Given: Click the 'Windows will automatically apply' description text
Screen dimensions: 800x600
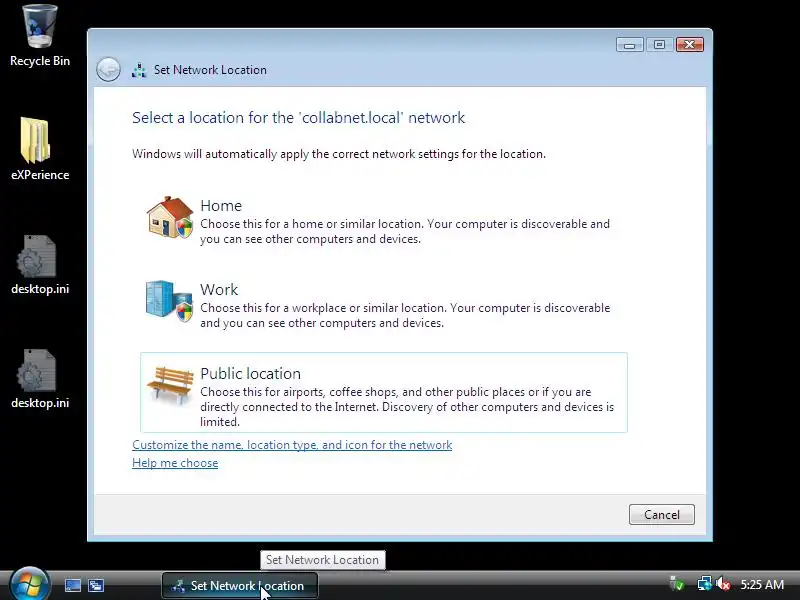Looking at the screenshot, I should tap(339, 154).
